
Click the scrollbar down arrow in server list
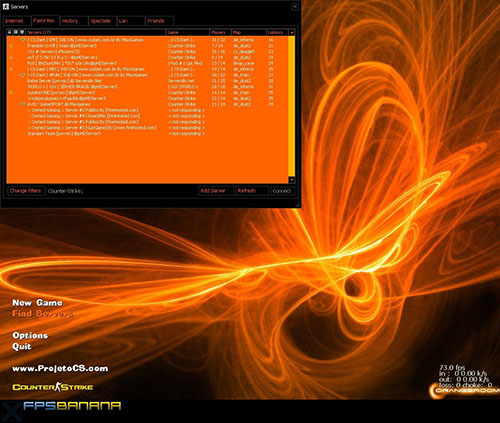click(292, 180)
